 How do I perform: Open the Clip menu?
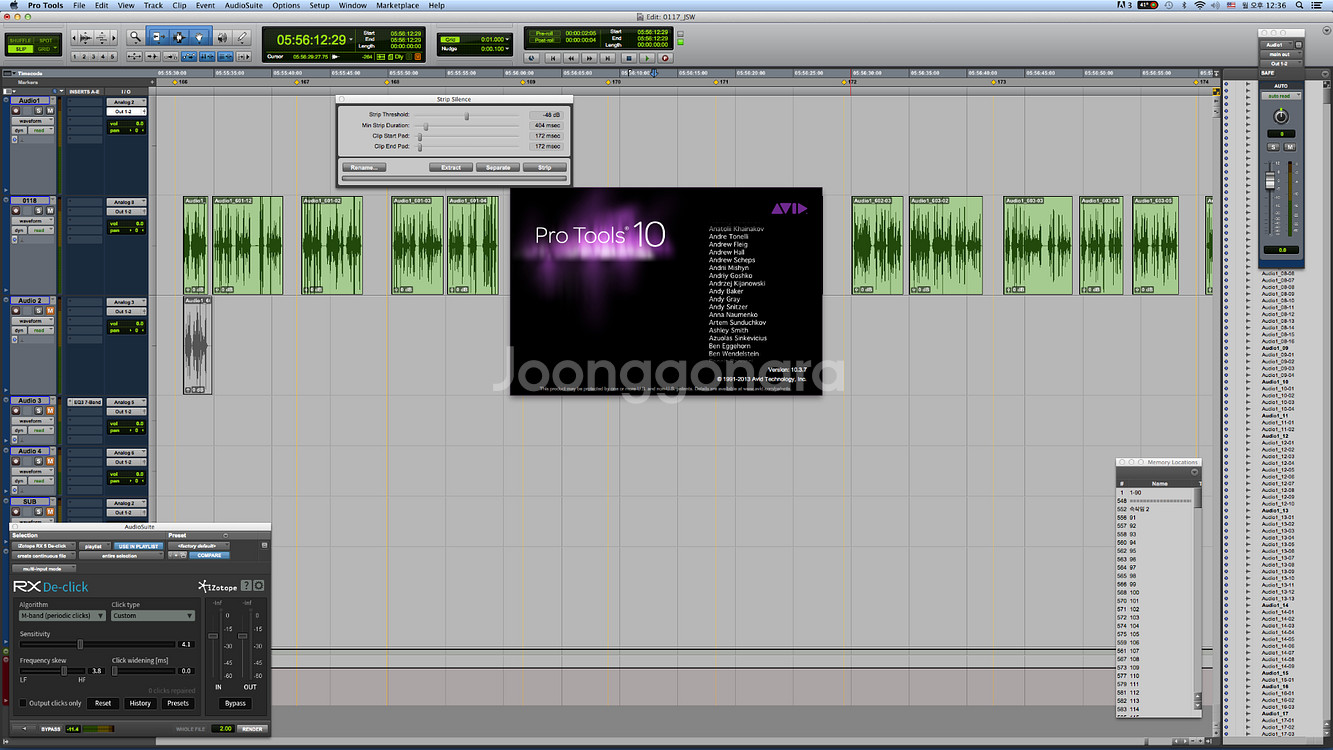click(180, 5)
